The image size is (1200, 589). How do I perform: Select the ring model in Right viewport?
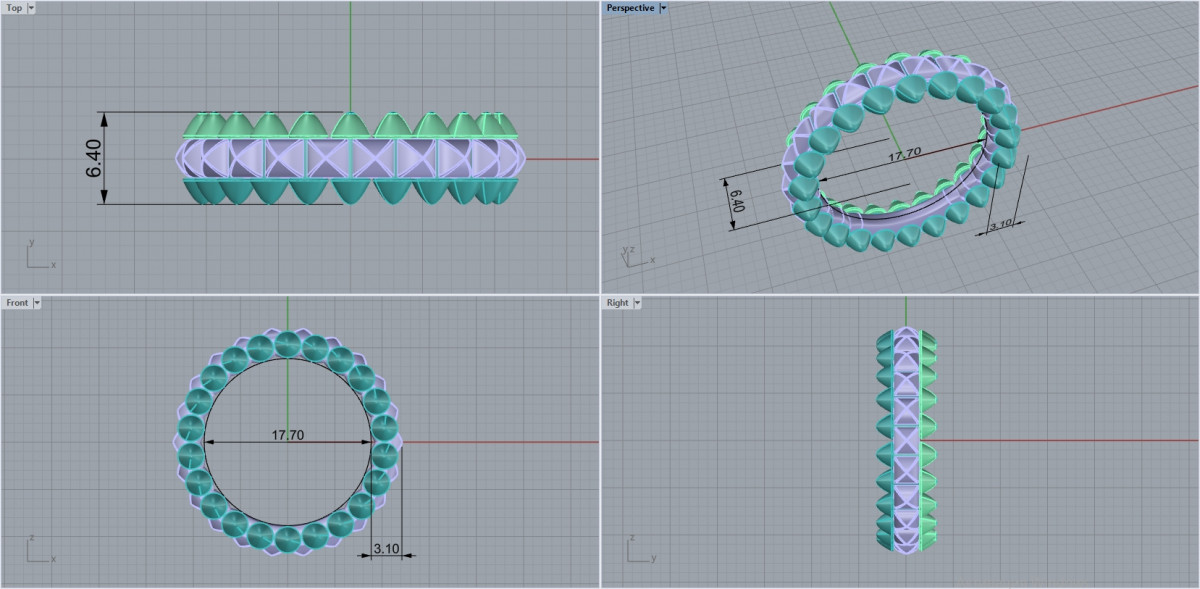[x=905, y=440]
